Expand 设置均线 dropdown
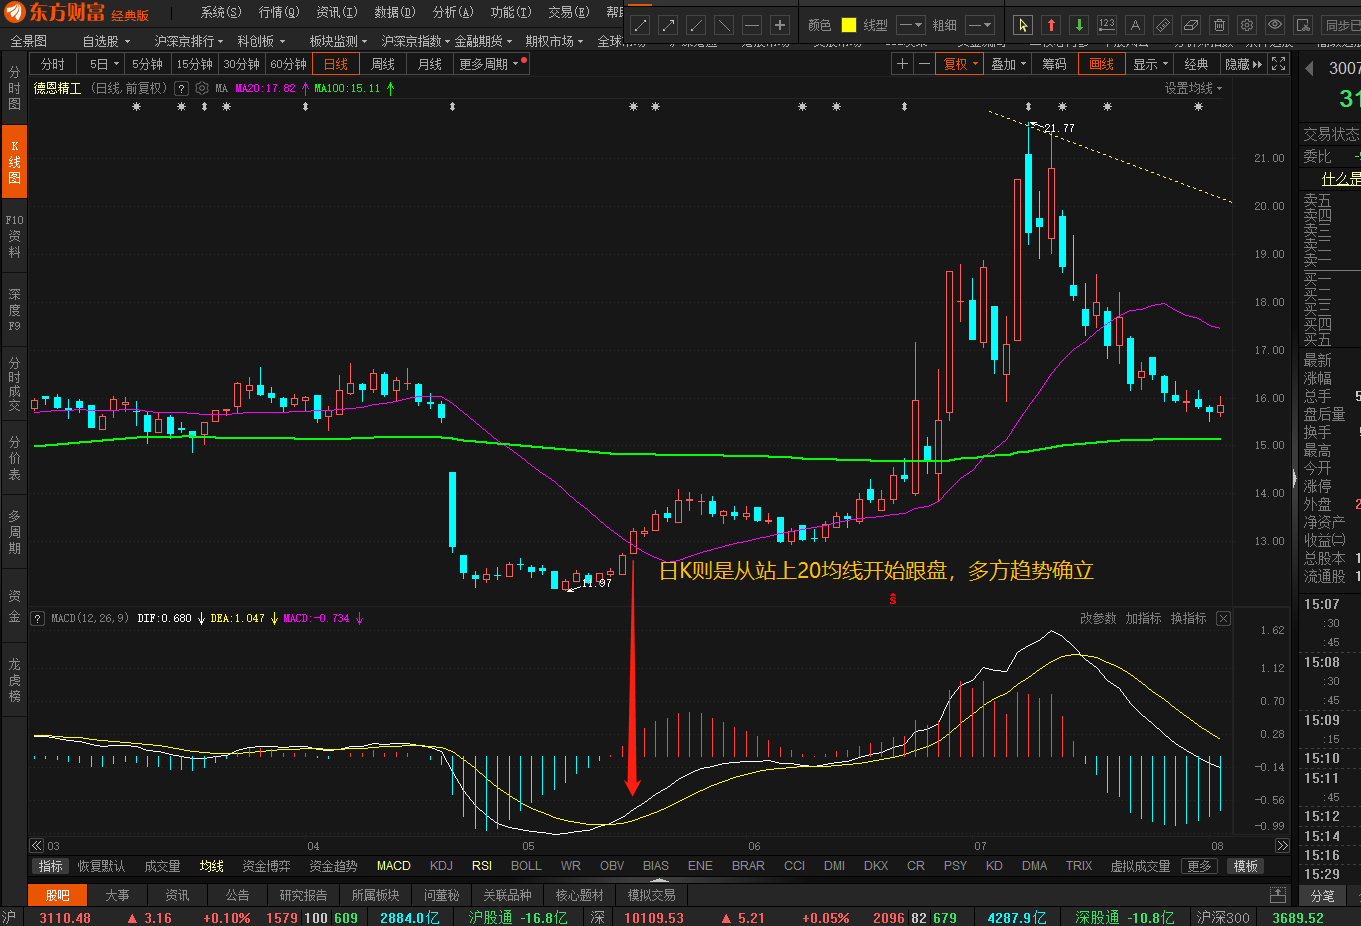This screenshot has height=926, width=1361. (1193, 88)
